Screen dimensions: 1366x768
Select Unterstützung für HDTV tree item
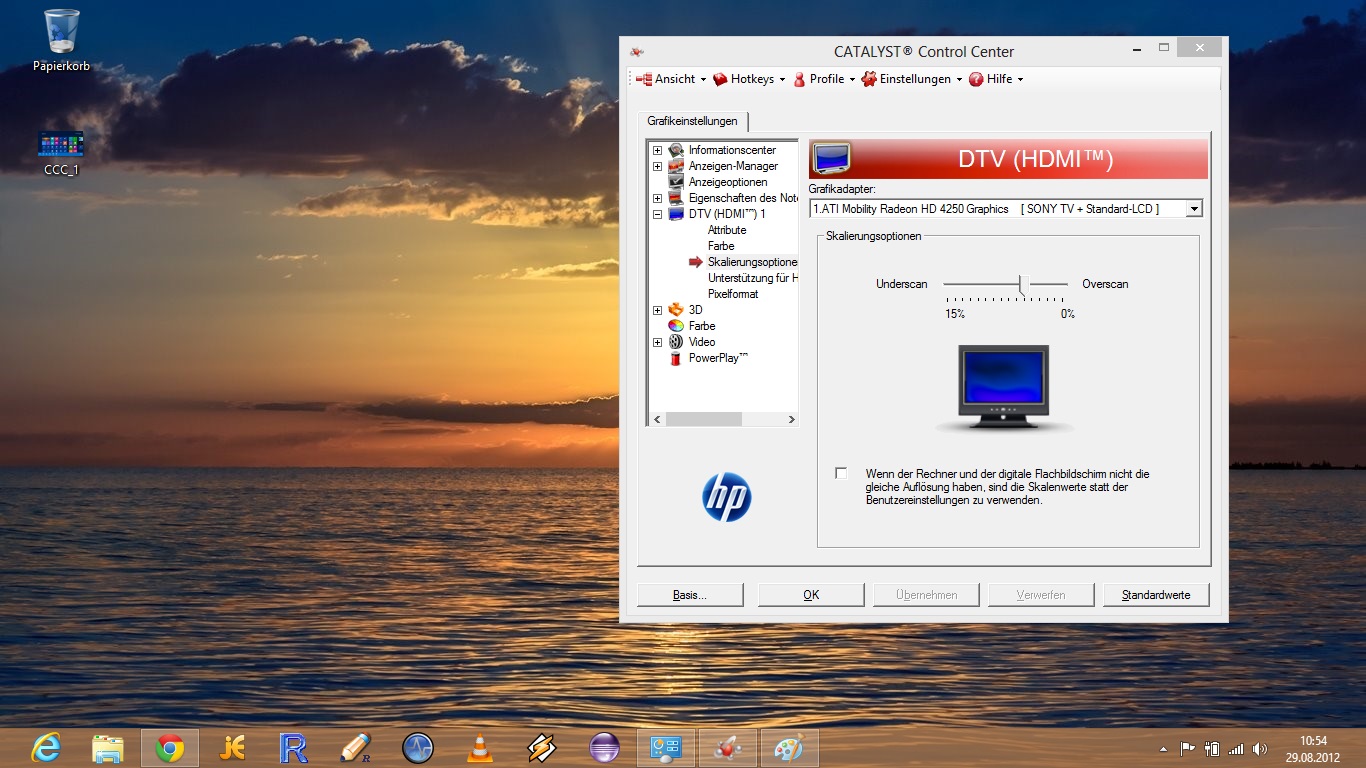[x=752, y=278]
